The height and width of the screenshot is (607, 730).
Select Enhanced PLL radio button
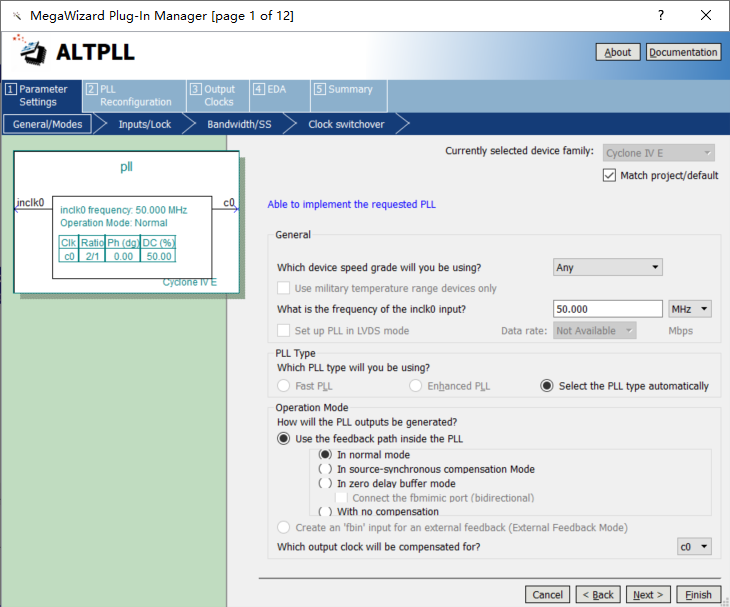point(415,386)
